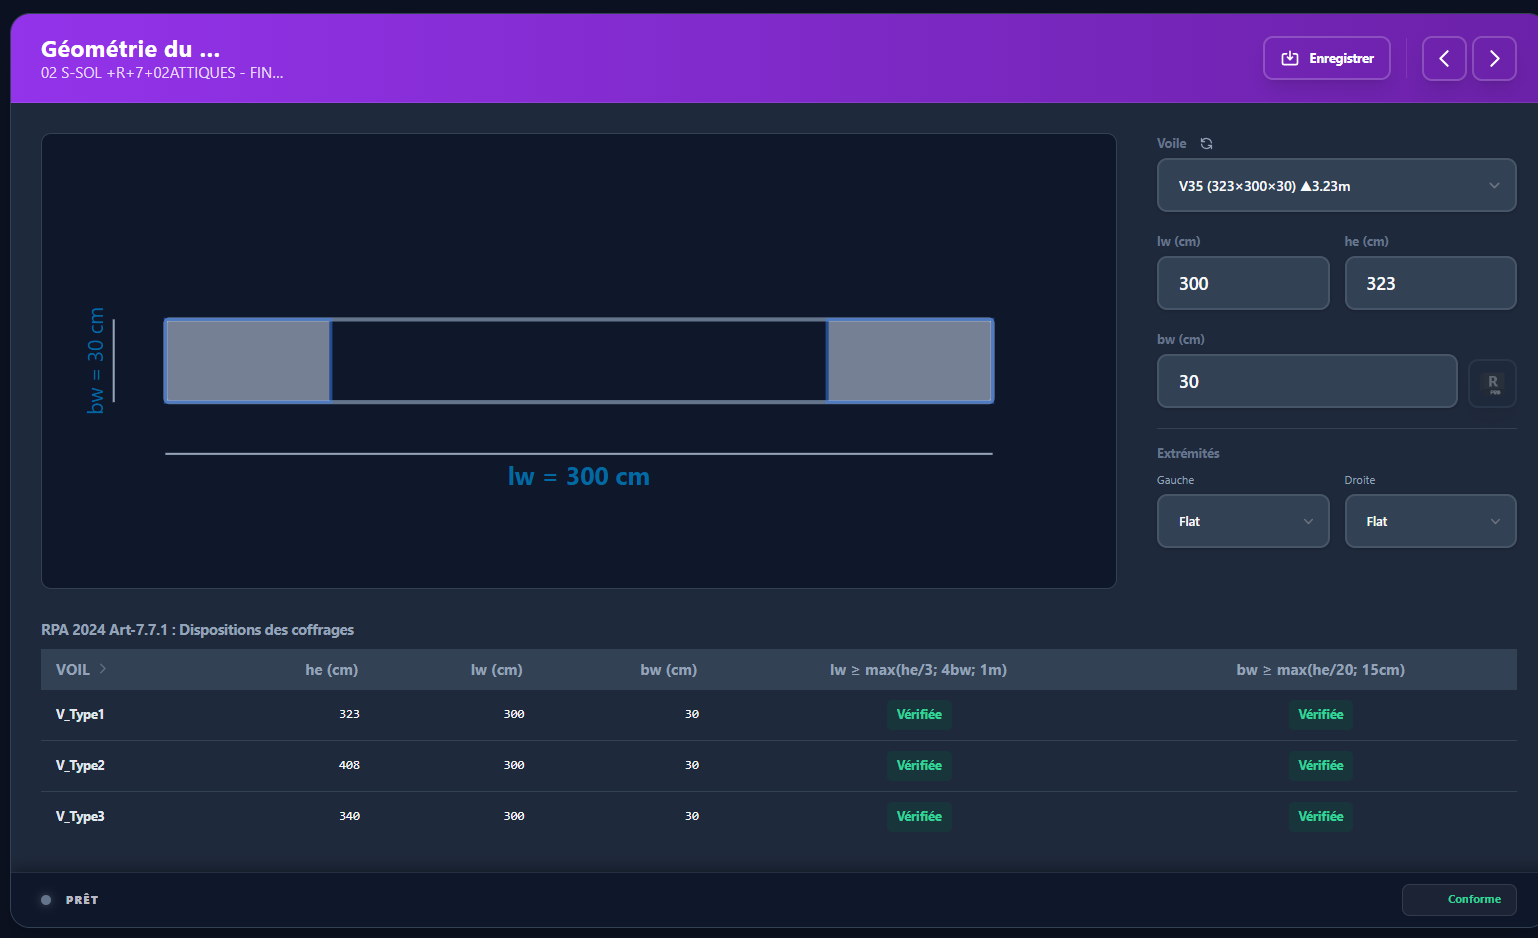1538x938 pixels.
Task: Click the save icon inside Enregistrer button
Action: click(1289, 58)
